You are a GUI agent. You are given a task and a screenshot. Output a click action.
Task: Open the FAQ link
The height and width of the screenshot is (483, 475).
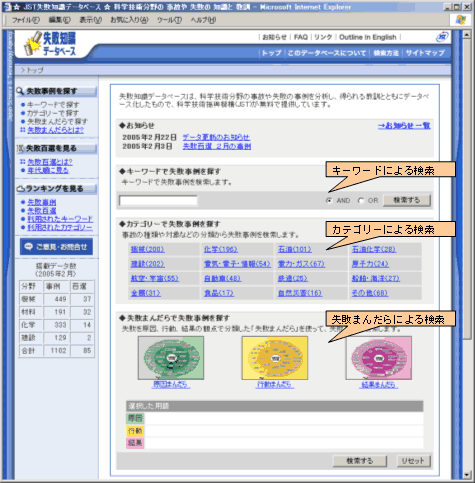pyautogui.click(x=301, y=37)
